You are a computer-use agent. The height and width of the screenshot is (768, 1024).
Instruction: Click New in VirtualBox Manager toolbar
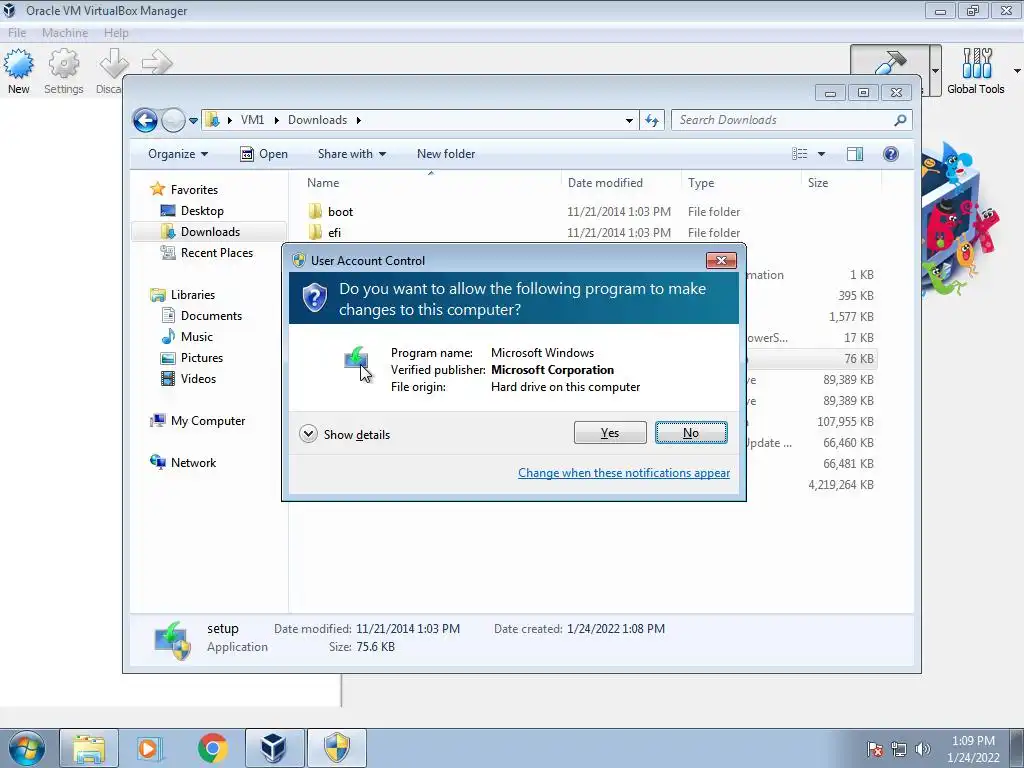[x=18, y=72]
